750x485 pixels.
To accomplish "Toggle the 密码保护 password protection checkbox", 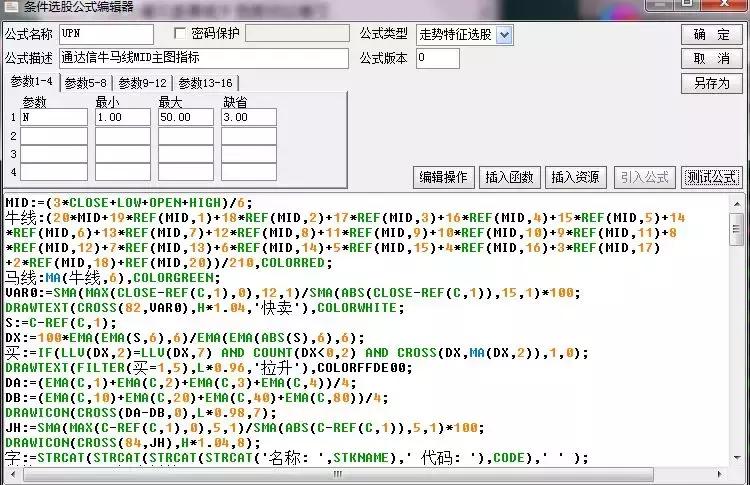I will pos(180,33).
